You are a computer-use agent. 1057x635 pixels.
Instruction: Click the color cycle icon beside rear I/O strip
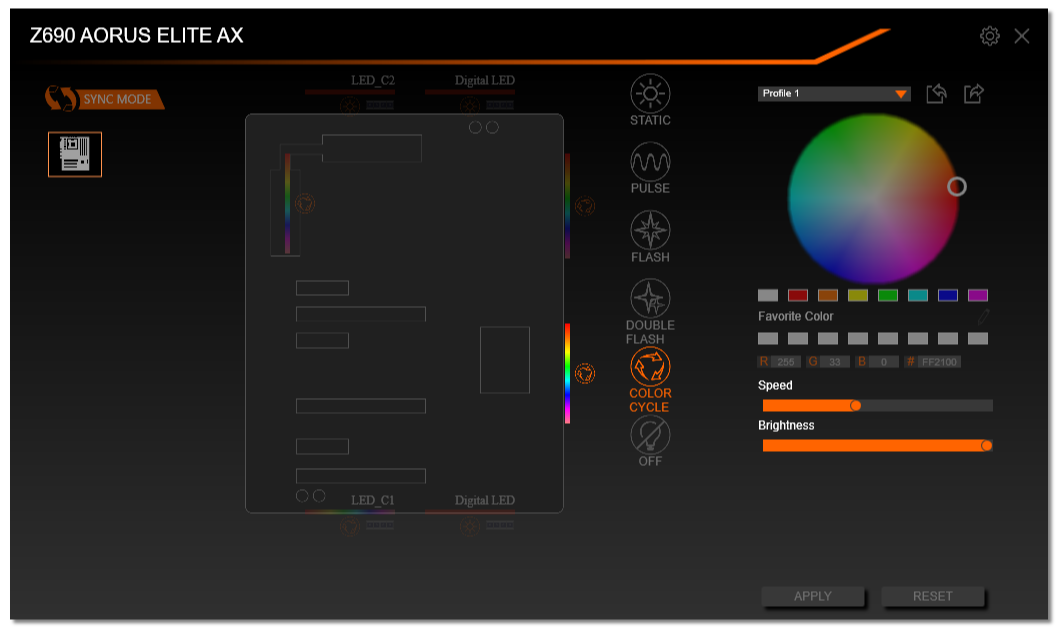305,204
